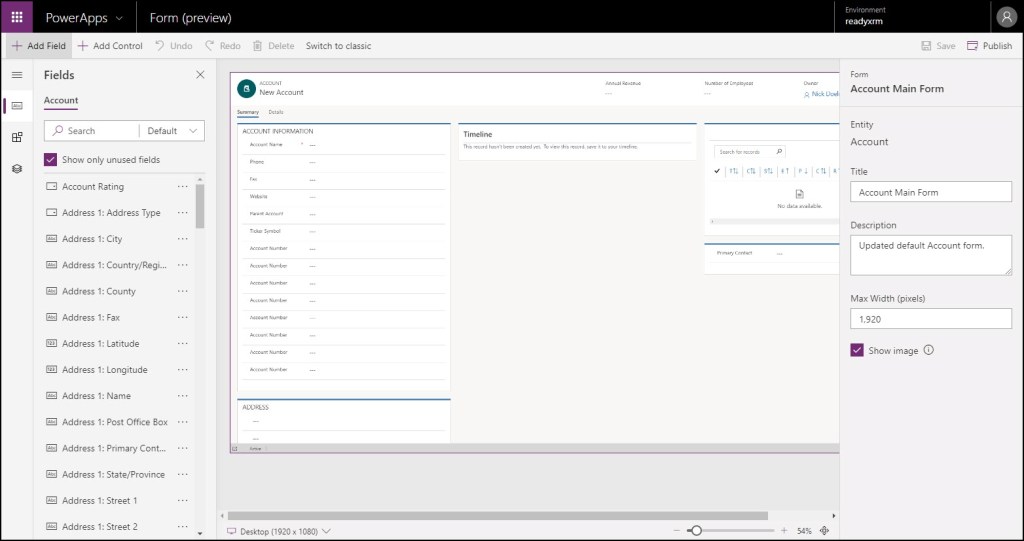Screen dimensions: 1024x541
Task: Click the zoom in plus icon
Action: (x=784, y=531)
